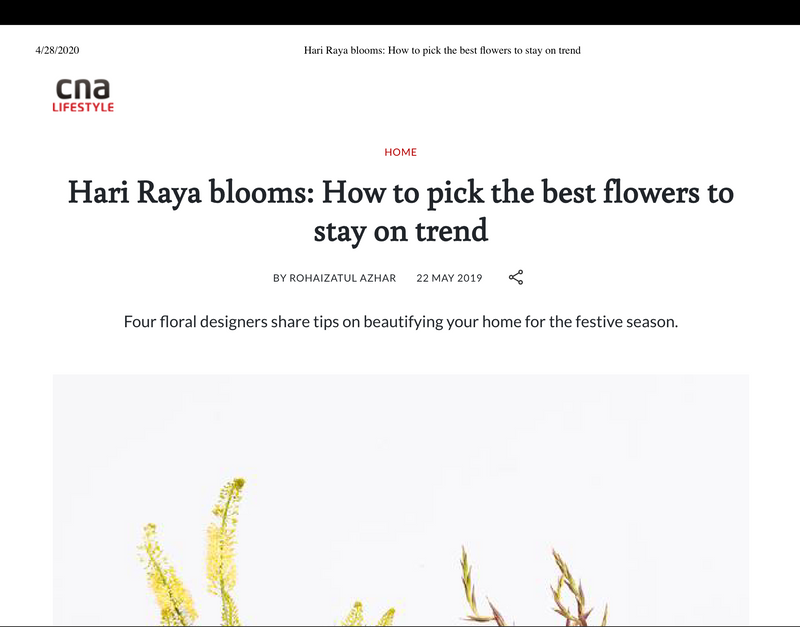Open the HOME category link
The width and height of the screenshot is (800, 627).
pos(401,152)
